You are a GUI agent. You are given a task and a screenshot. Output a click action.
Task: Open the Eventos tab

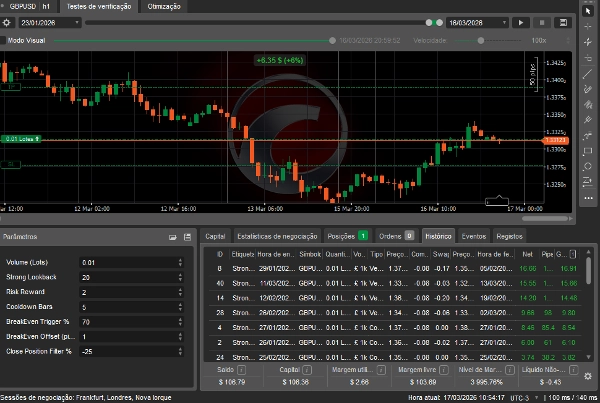[474, 237]
